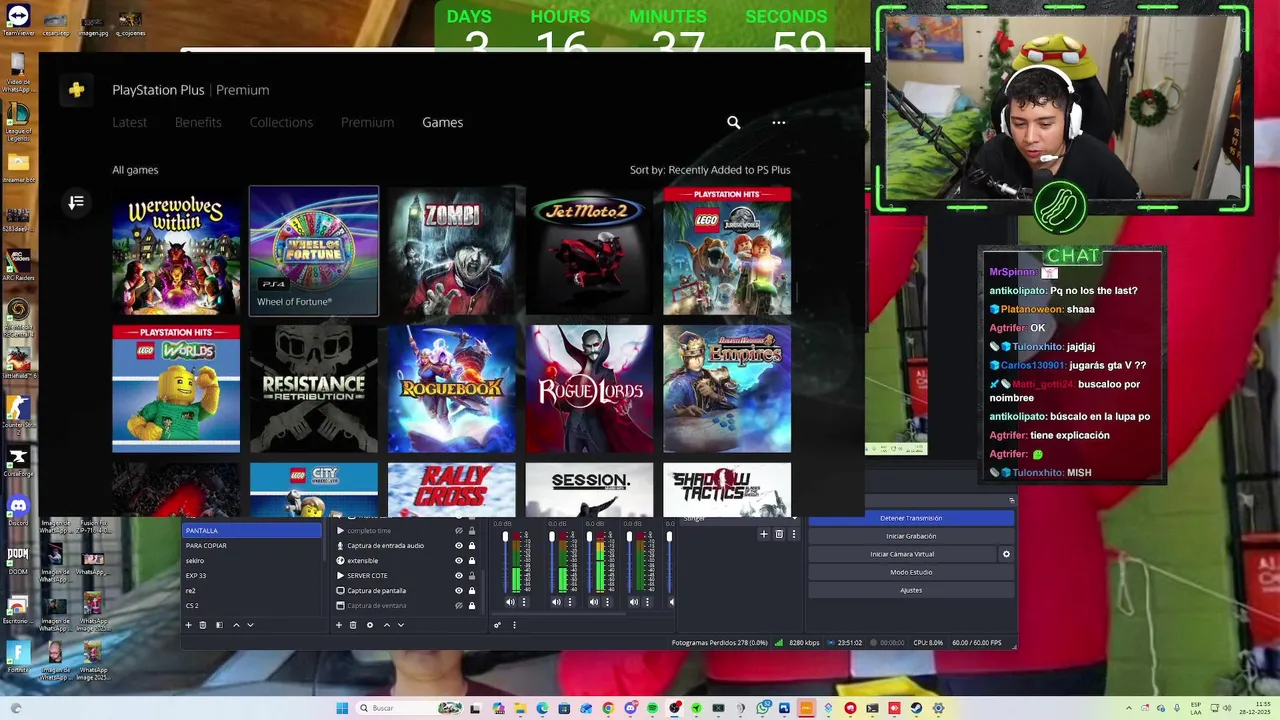Open options menu of fourth audio channel
The width and height of the screenshot is (1280, 720).
click(x=647, y=602)
